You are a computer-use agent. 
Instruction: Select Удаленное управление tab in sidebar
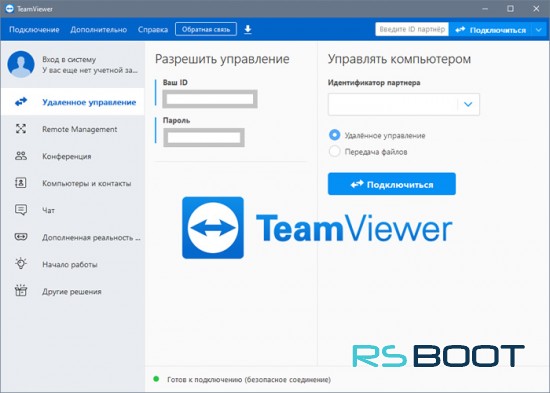point(73,102)
